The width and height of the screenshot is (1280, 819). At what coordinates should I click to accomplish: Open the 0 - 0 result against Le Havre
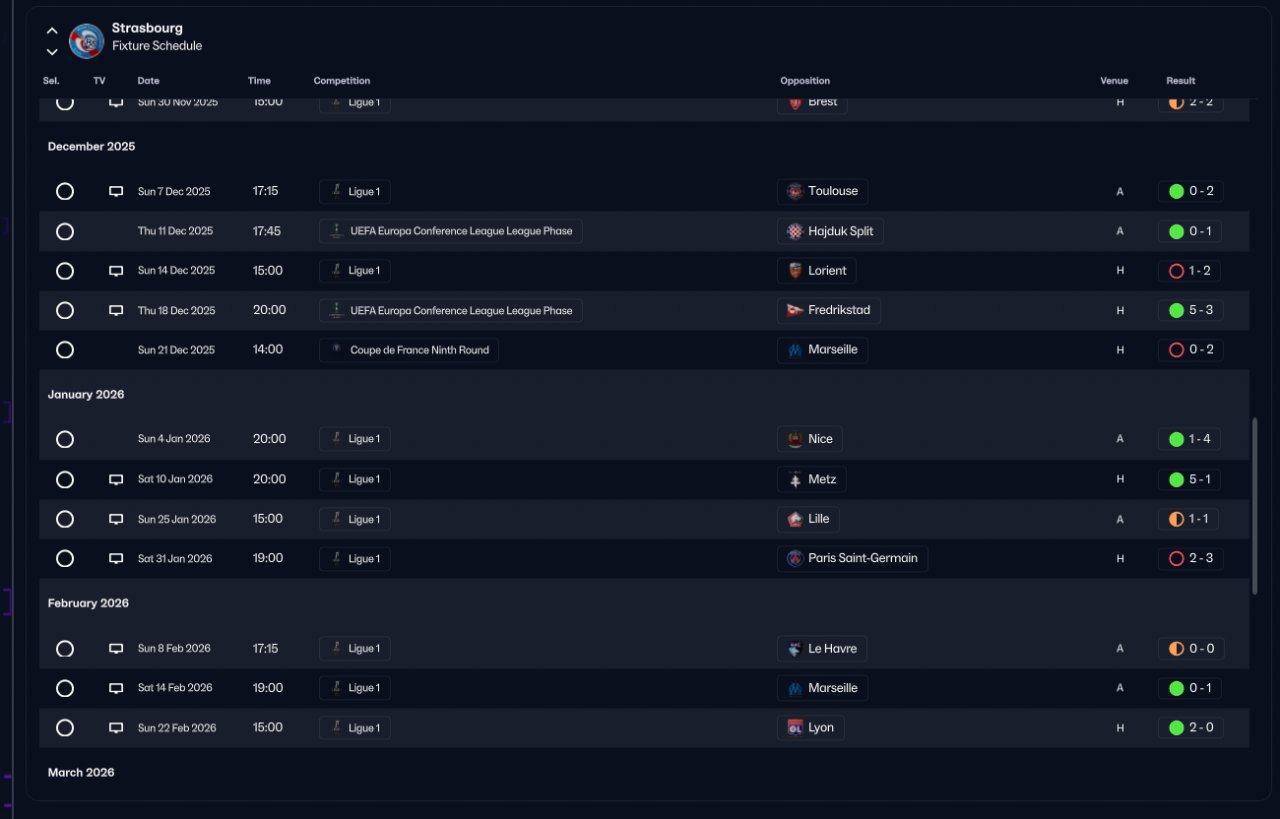(1191, 648)
